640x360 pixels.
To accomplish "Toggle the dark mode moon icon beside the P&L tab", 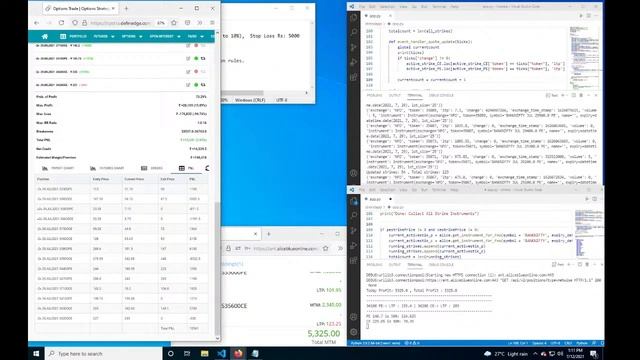I will (x=207, y=168).
